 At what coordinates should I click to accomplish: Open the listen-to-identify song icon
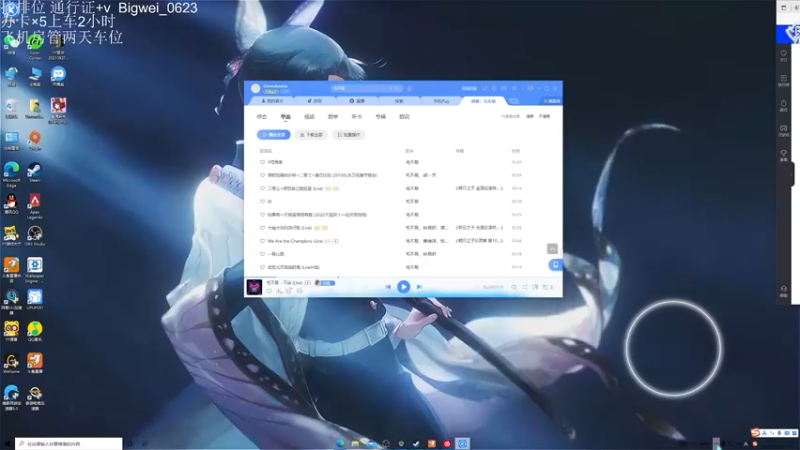tap(409, 88)
